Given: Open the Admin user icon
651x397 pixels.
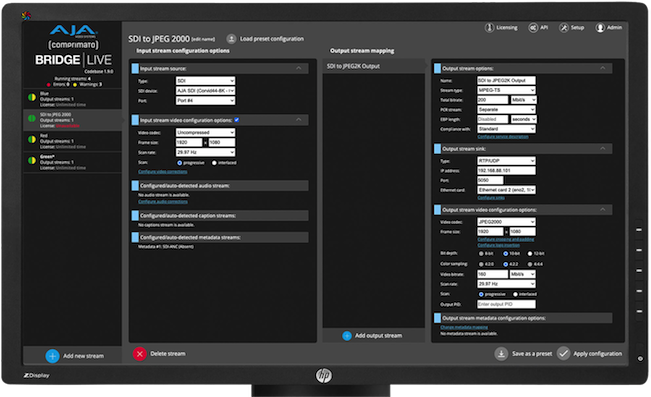Looking at the screenshot, I should pyautogui.click(x=600, y=27).
